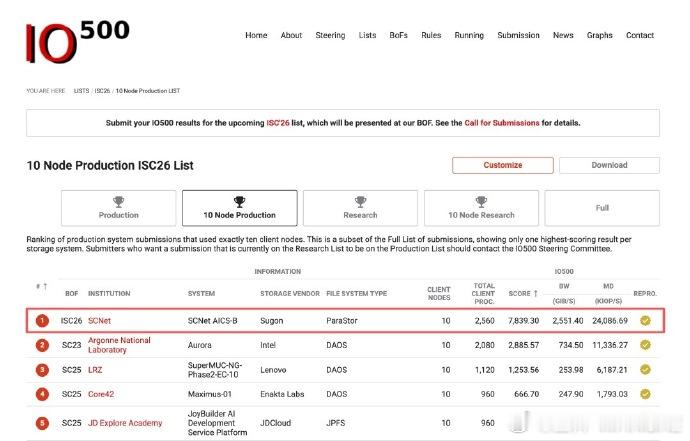Click the rank 2 badge icon
The width and height of the screenshot is (690, 441).
tap(42, 345)
